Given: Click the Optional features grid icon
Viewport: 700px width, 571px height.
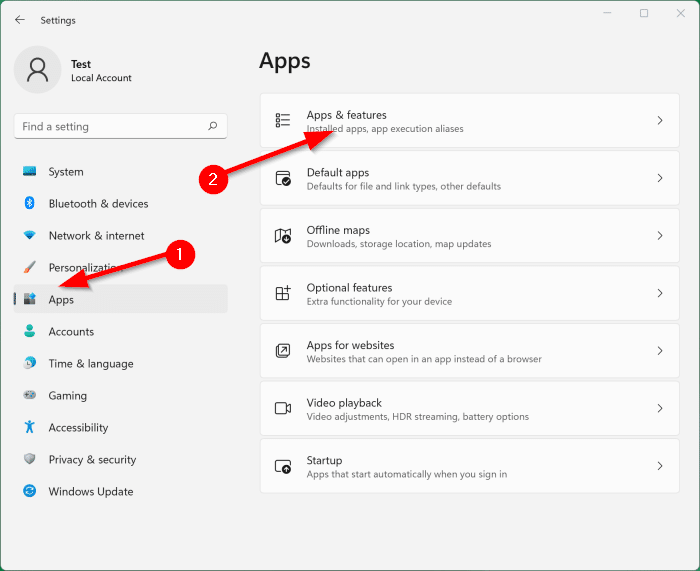Looking at the screenshot, I should pos(283,293).
